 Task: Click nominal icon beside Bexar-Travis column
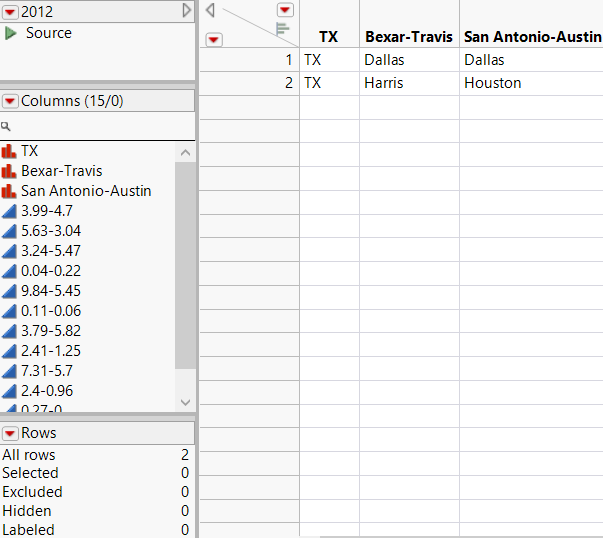[9, 171]
